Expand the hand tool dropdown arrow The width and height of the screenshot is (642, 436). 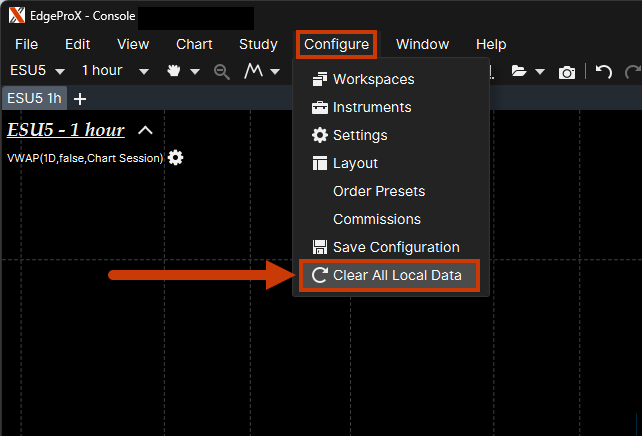(195, 72)
